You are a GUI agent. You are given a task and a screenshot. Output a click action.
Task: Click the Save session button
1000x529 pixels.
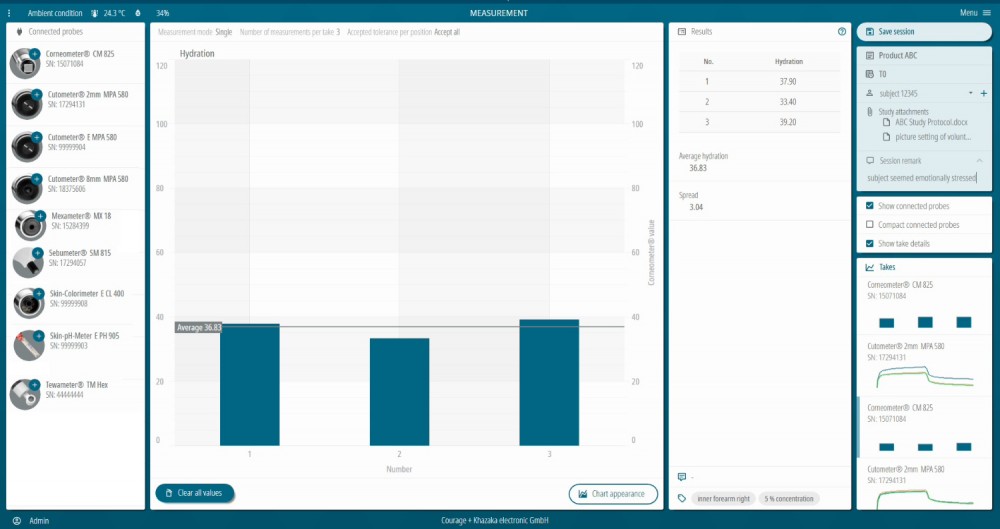point(924,32)
